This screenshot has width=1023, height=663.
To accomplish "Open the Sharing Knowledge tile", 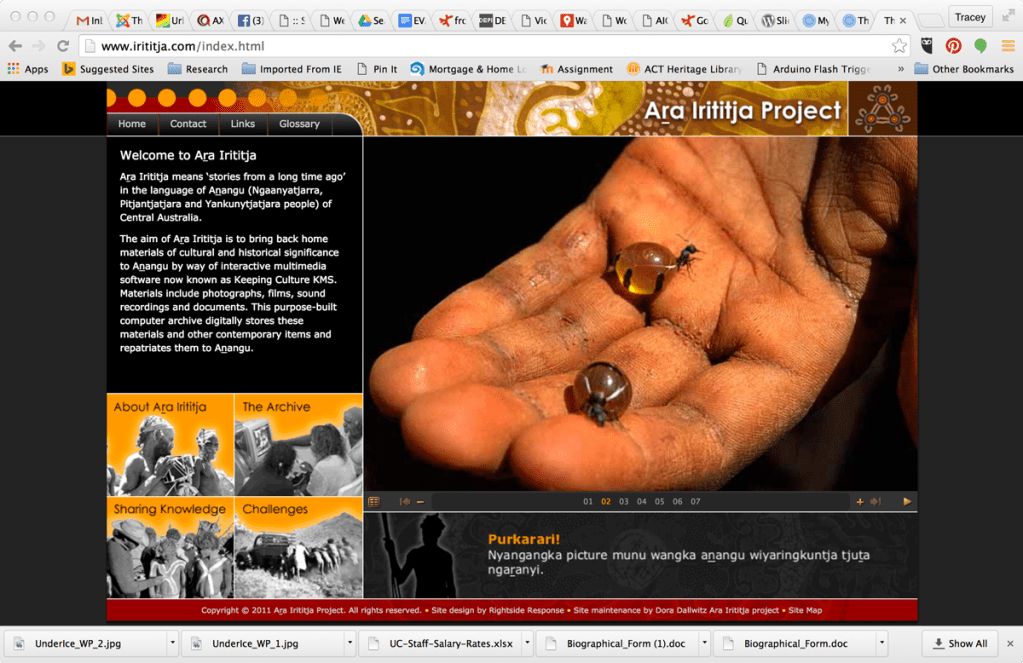I will coord(170,547).
